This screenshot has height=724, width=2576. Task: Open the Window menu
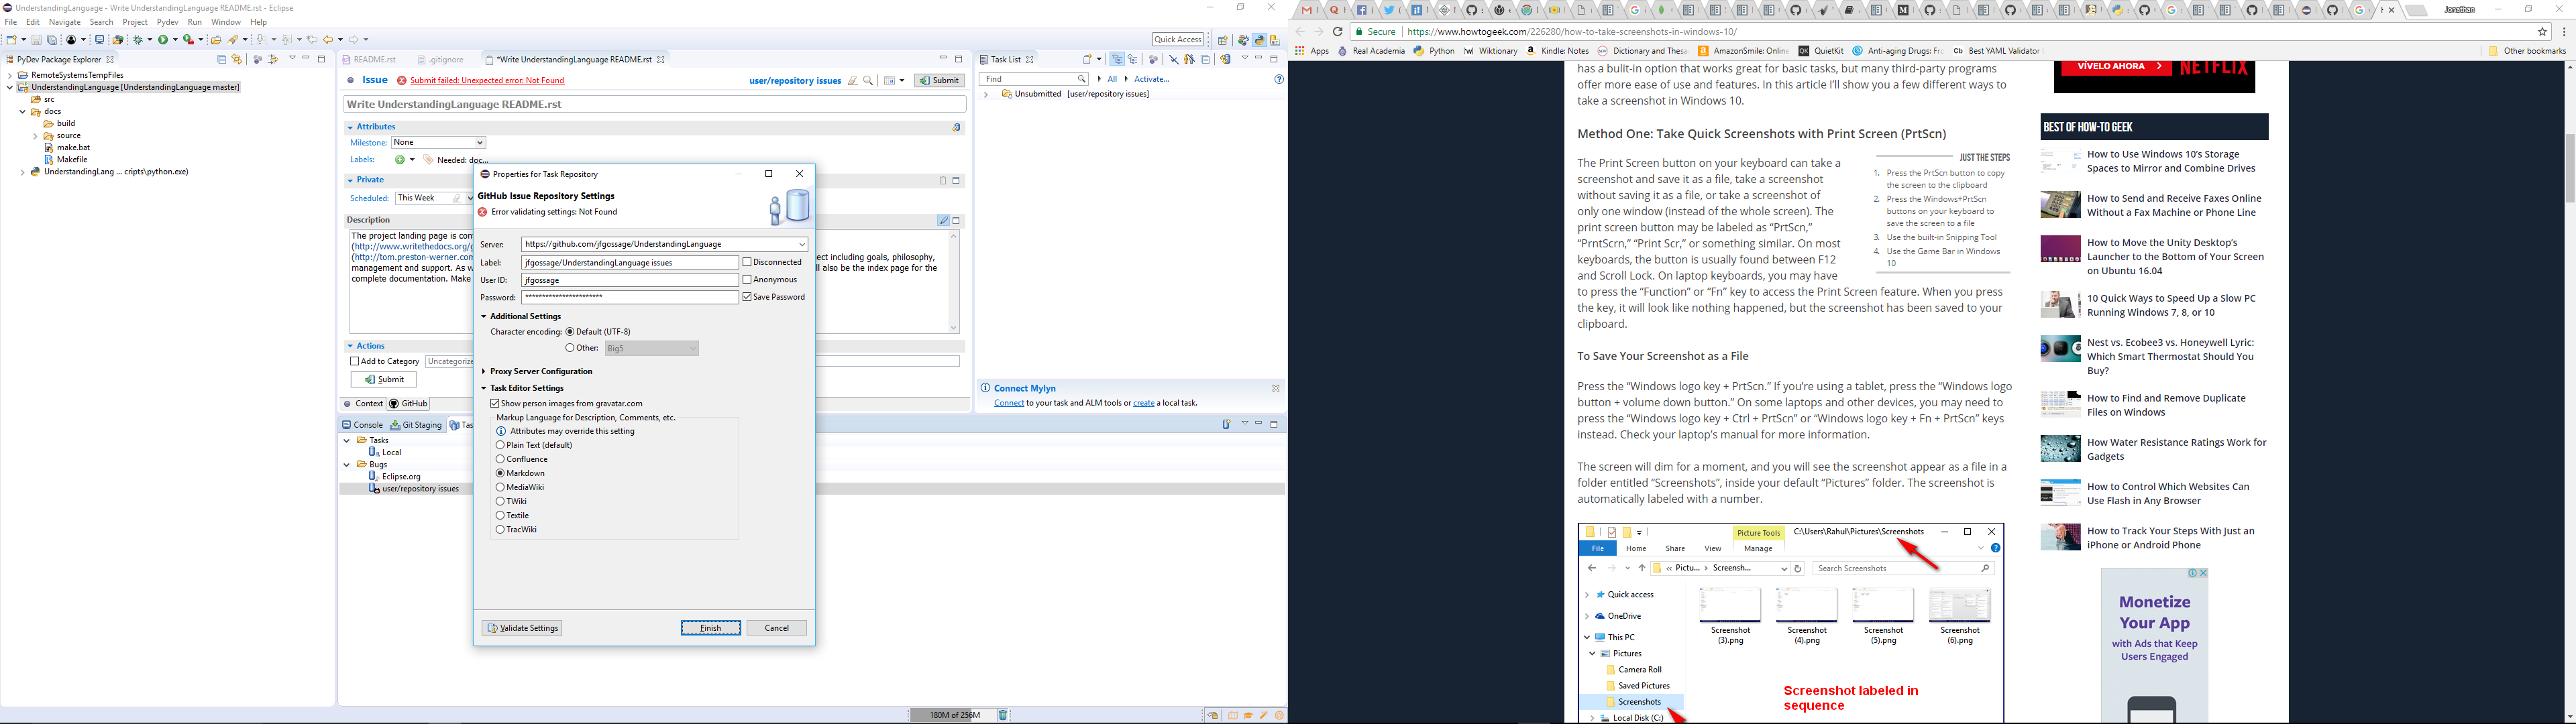[225, 22]
